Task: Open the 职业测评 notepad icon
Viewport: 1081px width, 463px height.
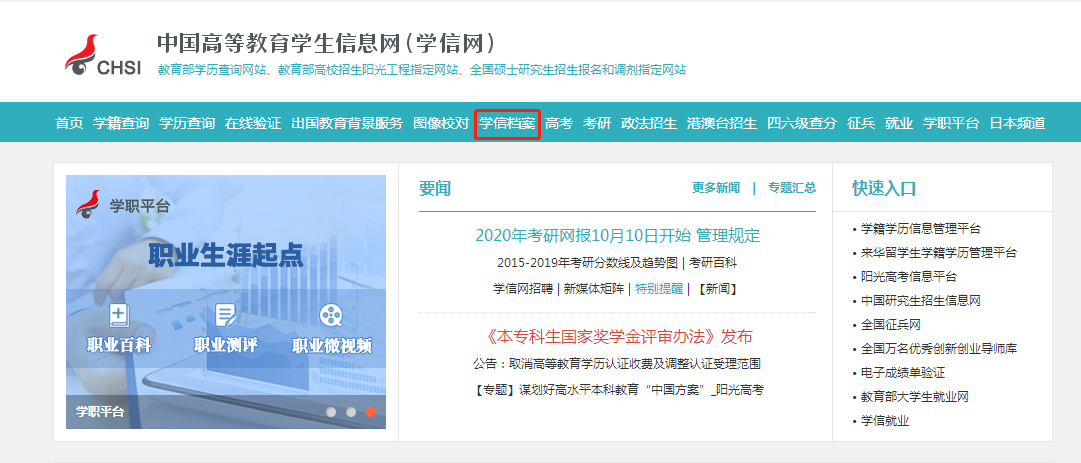Action: tap(226, 316)
